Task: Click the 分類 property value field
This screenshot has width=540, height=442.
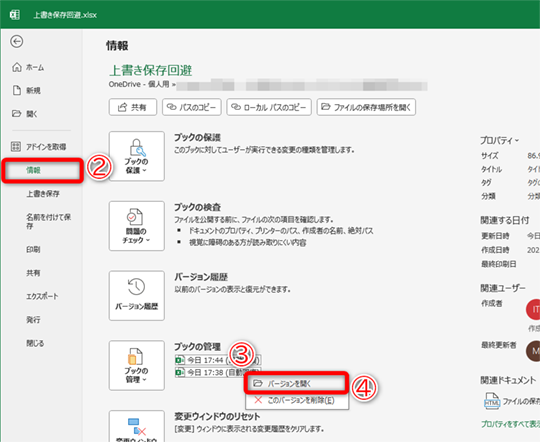Action: (x=533, y=196)
